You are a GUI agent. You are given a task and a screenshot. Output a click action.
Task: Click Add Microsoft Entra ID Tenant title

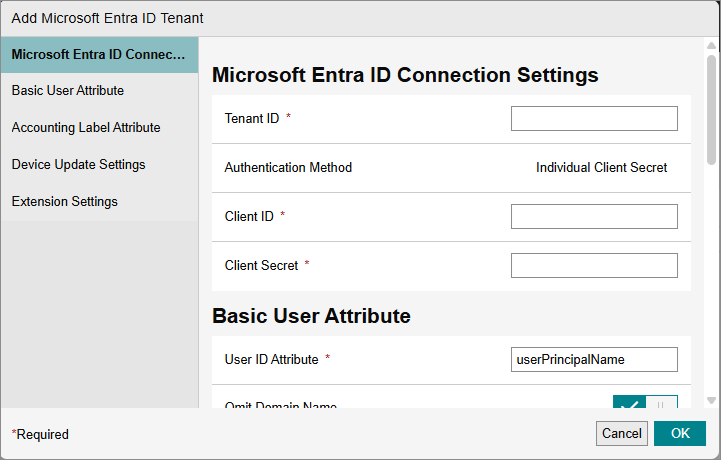click(x=107, y=18)
